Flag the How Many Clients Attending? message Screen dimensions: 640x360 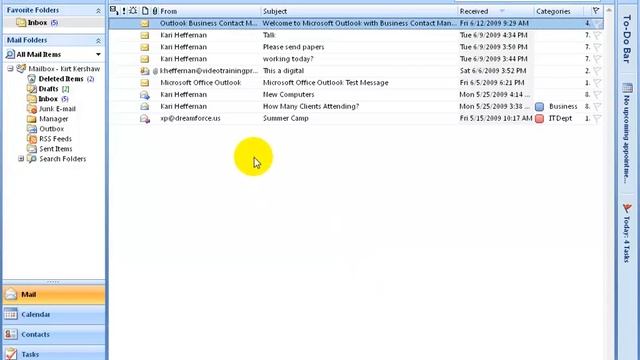coord(597,107)
